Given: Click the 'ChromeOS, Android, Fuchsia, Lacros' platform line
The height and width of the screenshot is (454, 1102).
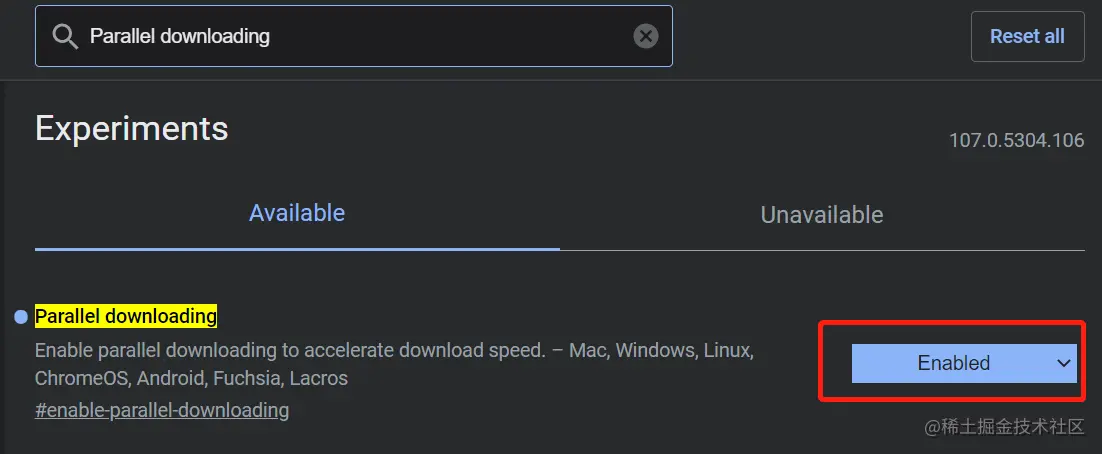Looking at the screenshot, I should point(191,379).
